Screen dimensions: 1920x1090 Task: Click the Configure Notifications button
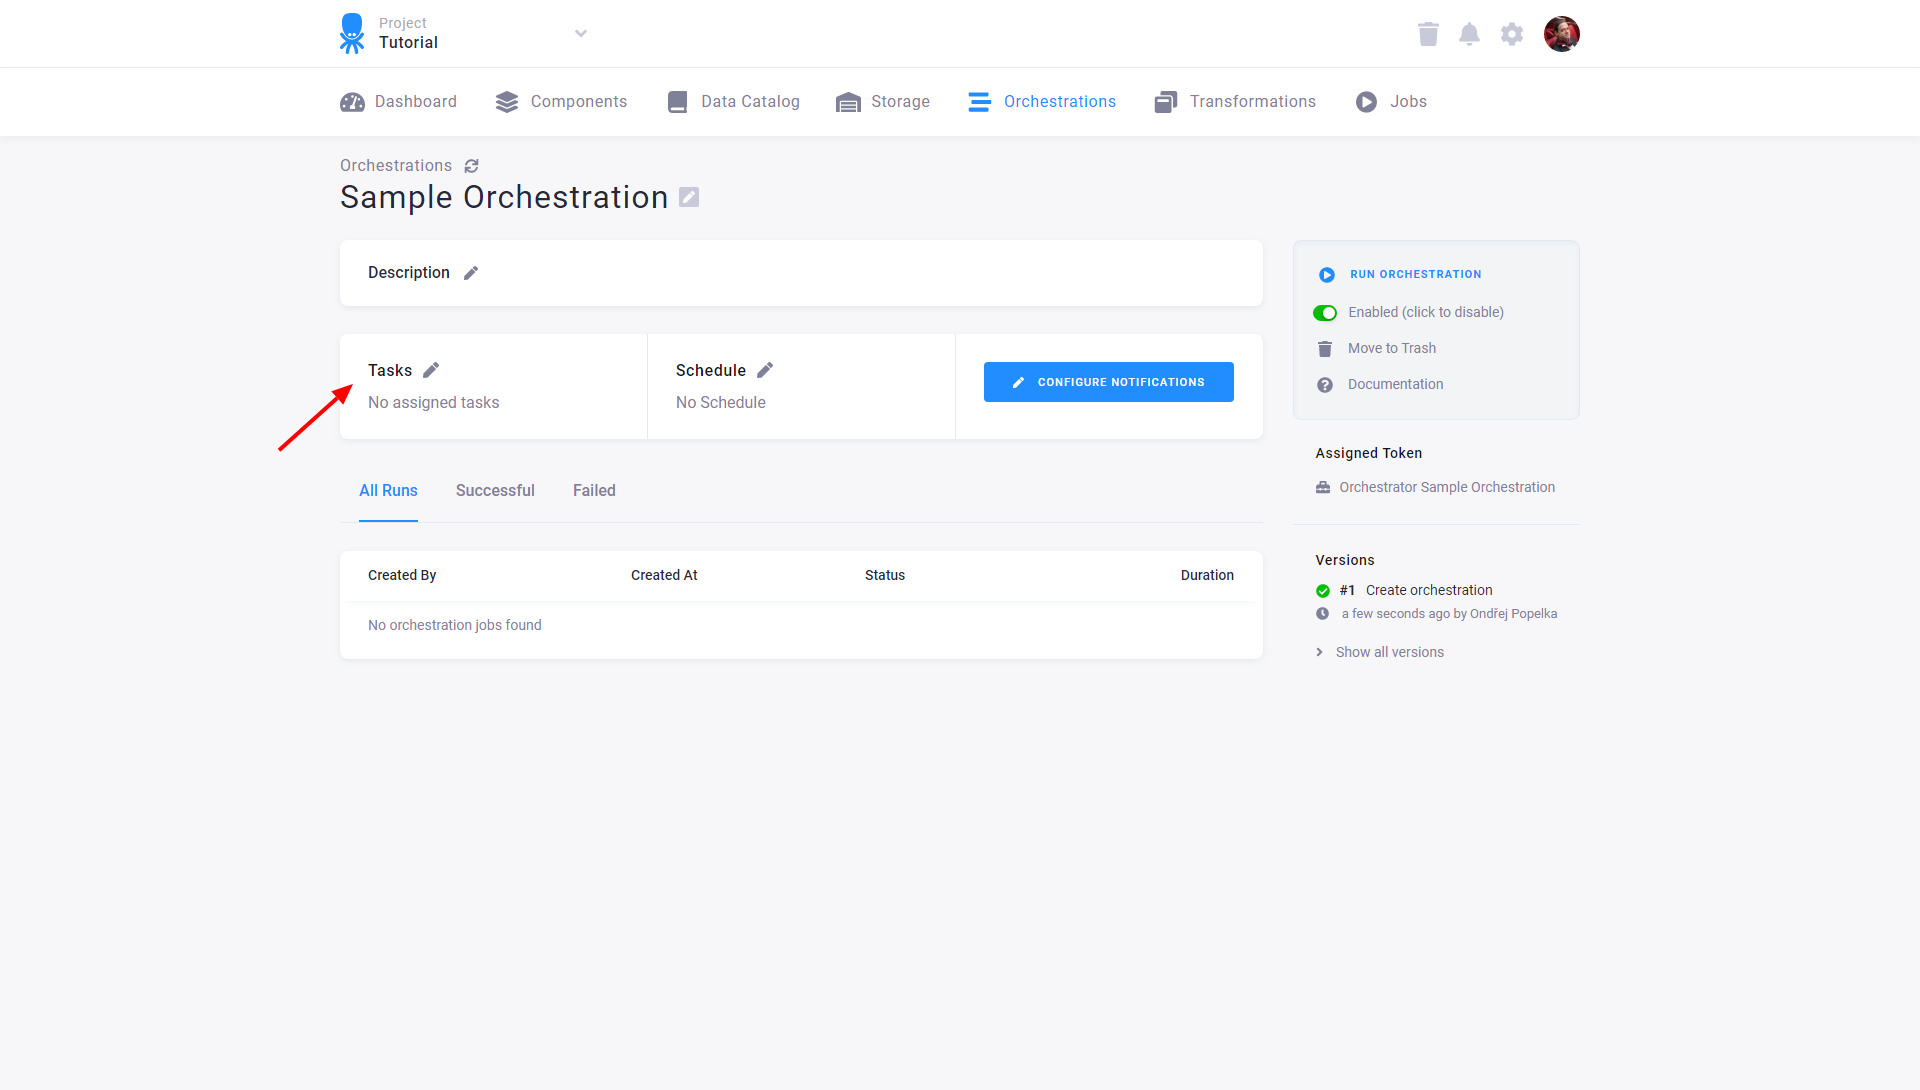[x=1108, y=381]
